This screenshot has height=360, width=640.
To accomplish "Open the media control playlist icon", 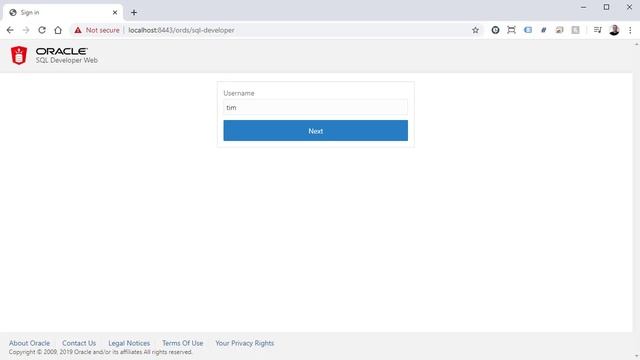I will [x=598, y=30].
